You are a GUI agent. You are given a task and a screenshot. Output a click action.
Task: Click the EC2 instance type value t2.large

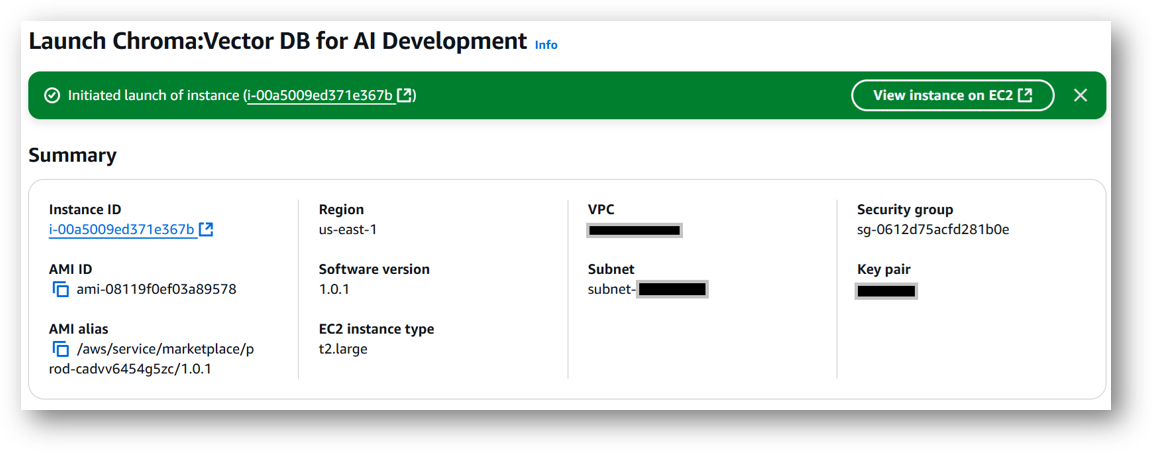[x=343, y=349]
